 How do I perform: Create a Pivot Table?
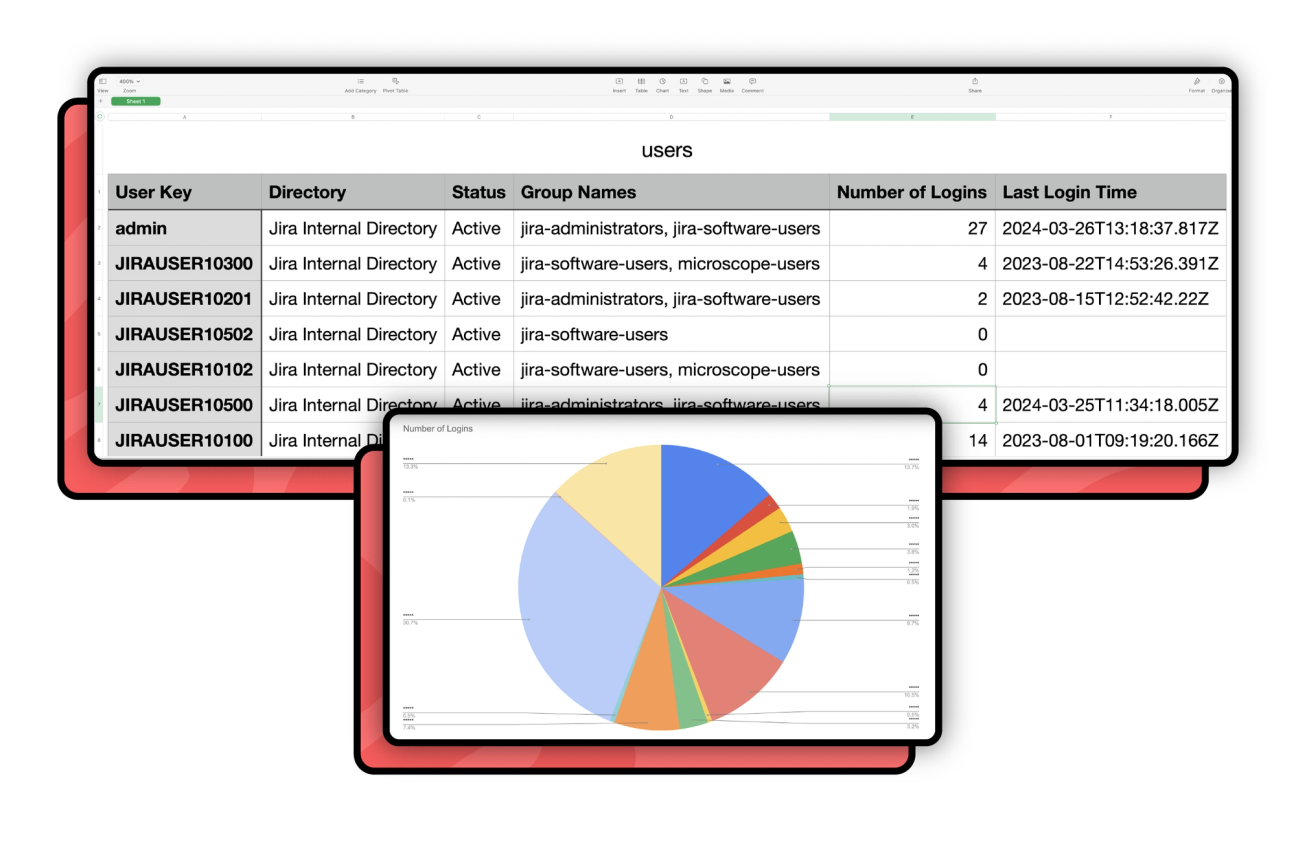coord(395,82)
